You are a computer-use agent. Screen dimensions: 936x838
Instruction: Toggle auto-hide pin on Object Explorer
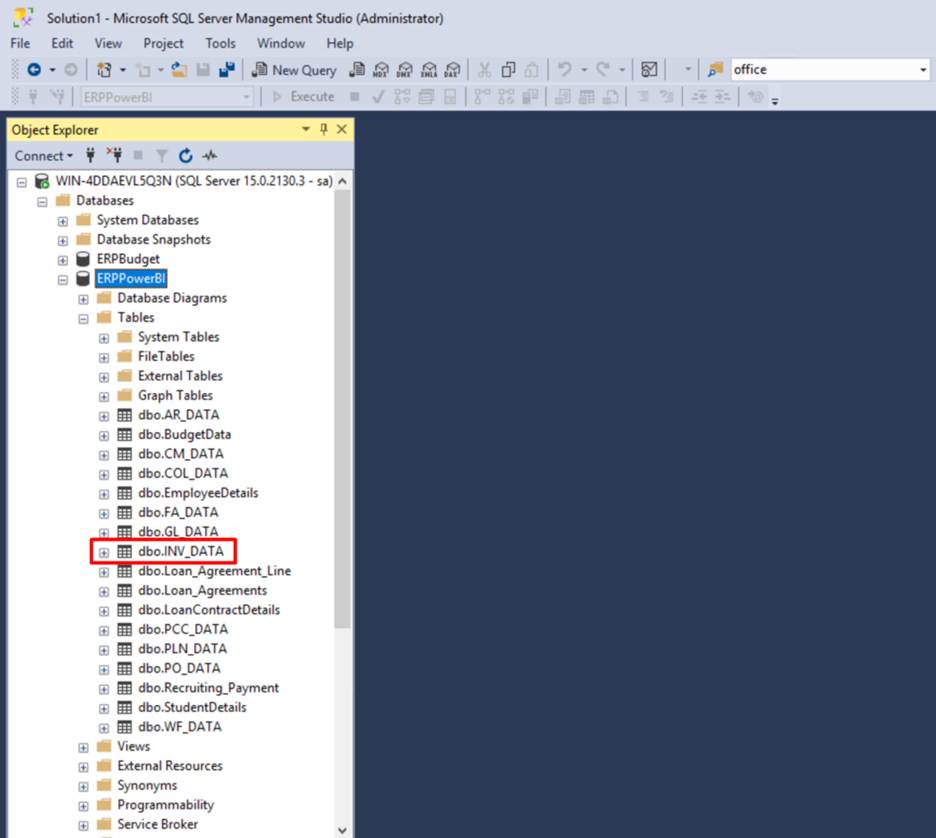click(324, 129)
